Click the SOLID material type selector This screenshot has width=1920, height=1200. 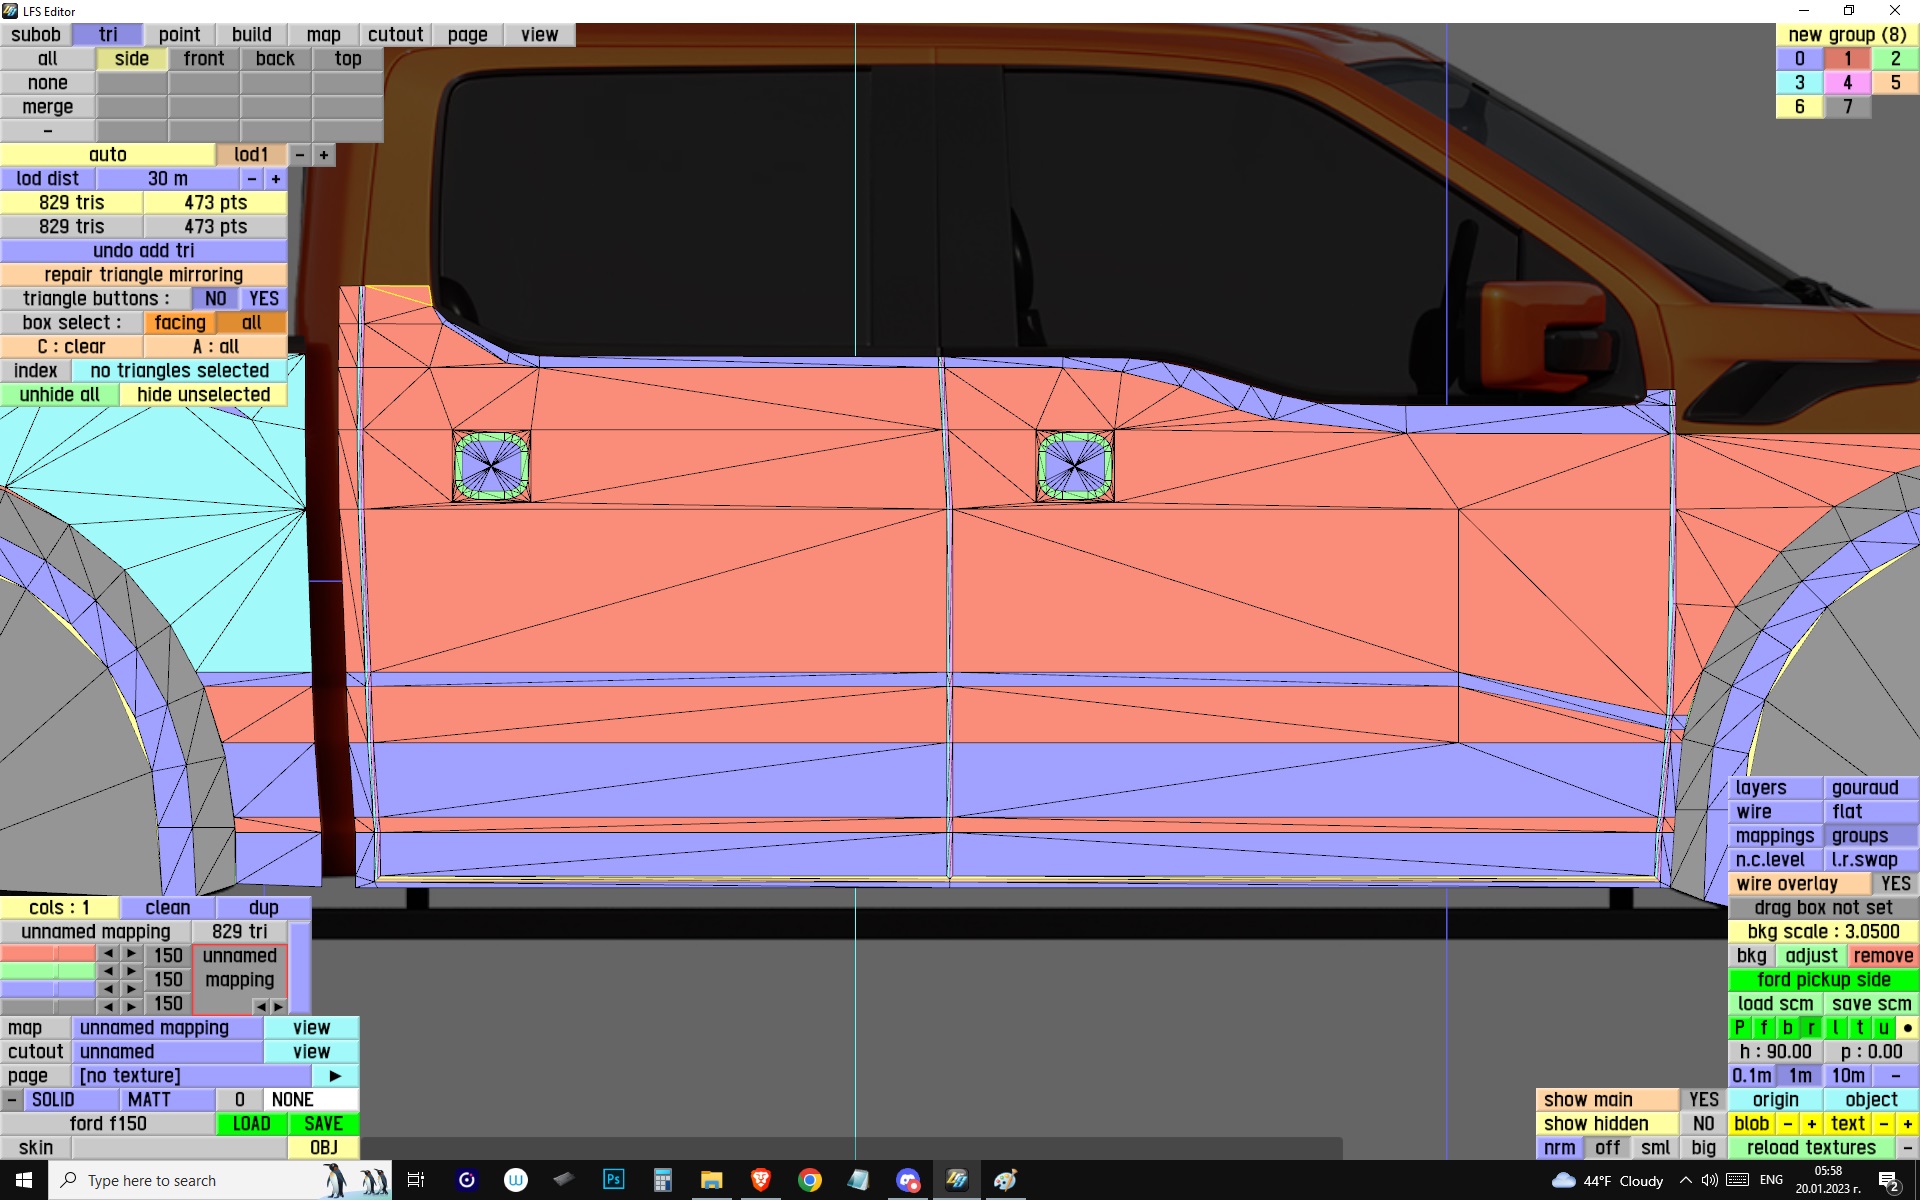pyautogui.click(x=52, y=1100)
